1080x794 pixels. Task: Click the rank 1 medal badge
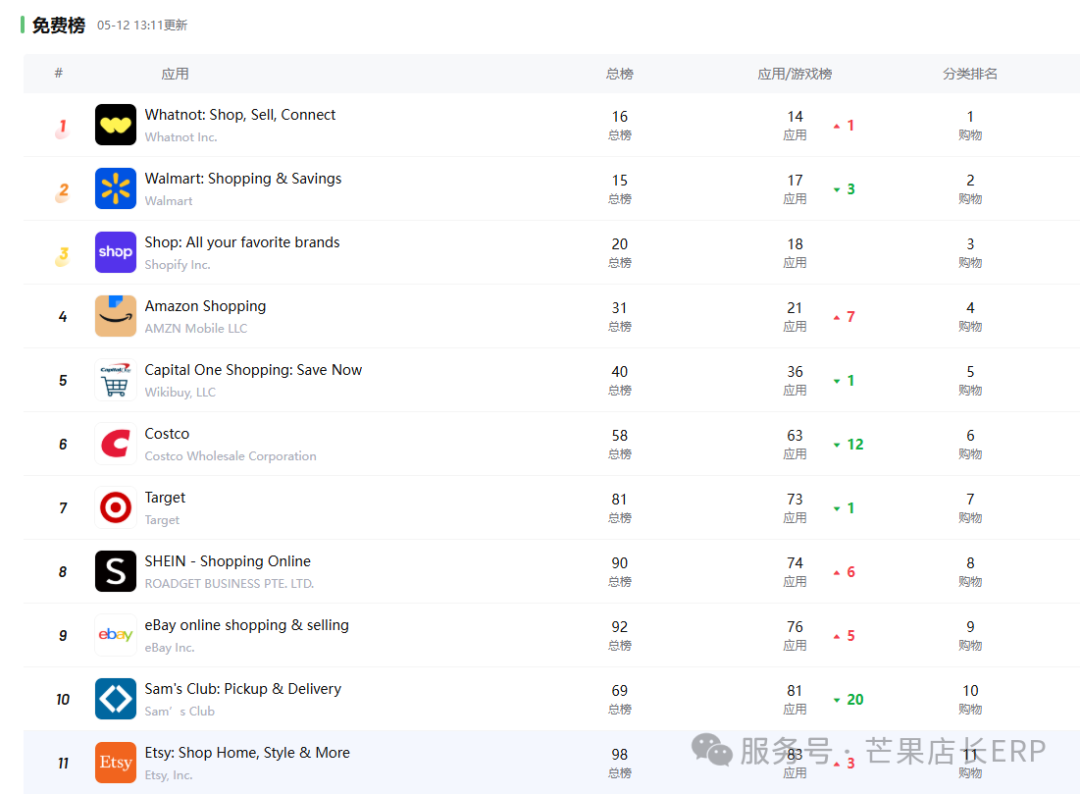pyautogui.click(x=63, y=127)
